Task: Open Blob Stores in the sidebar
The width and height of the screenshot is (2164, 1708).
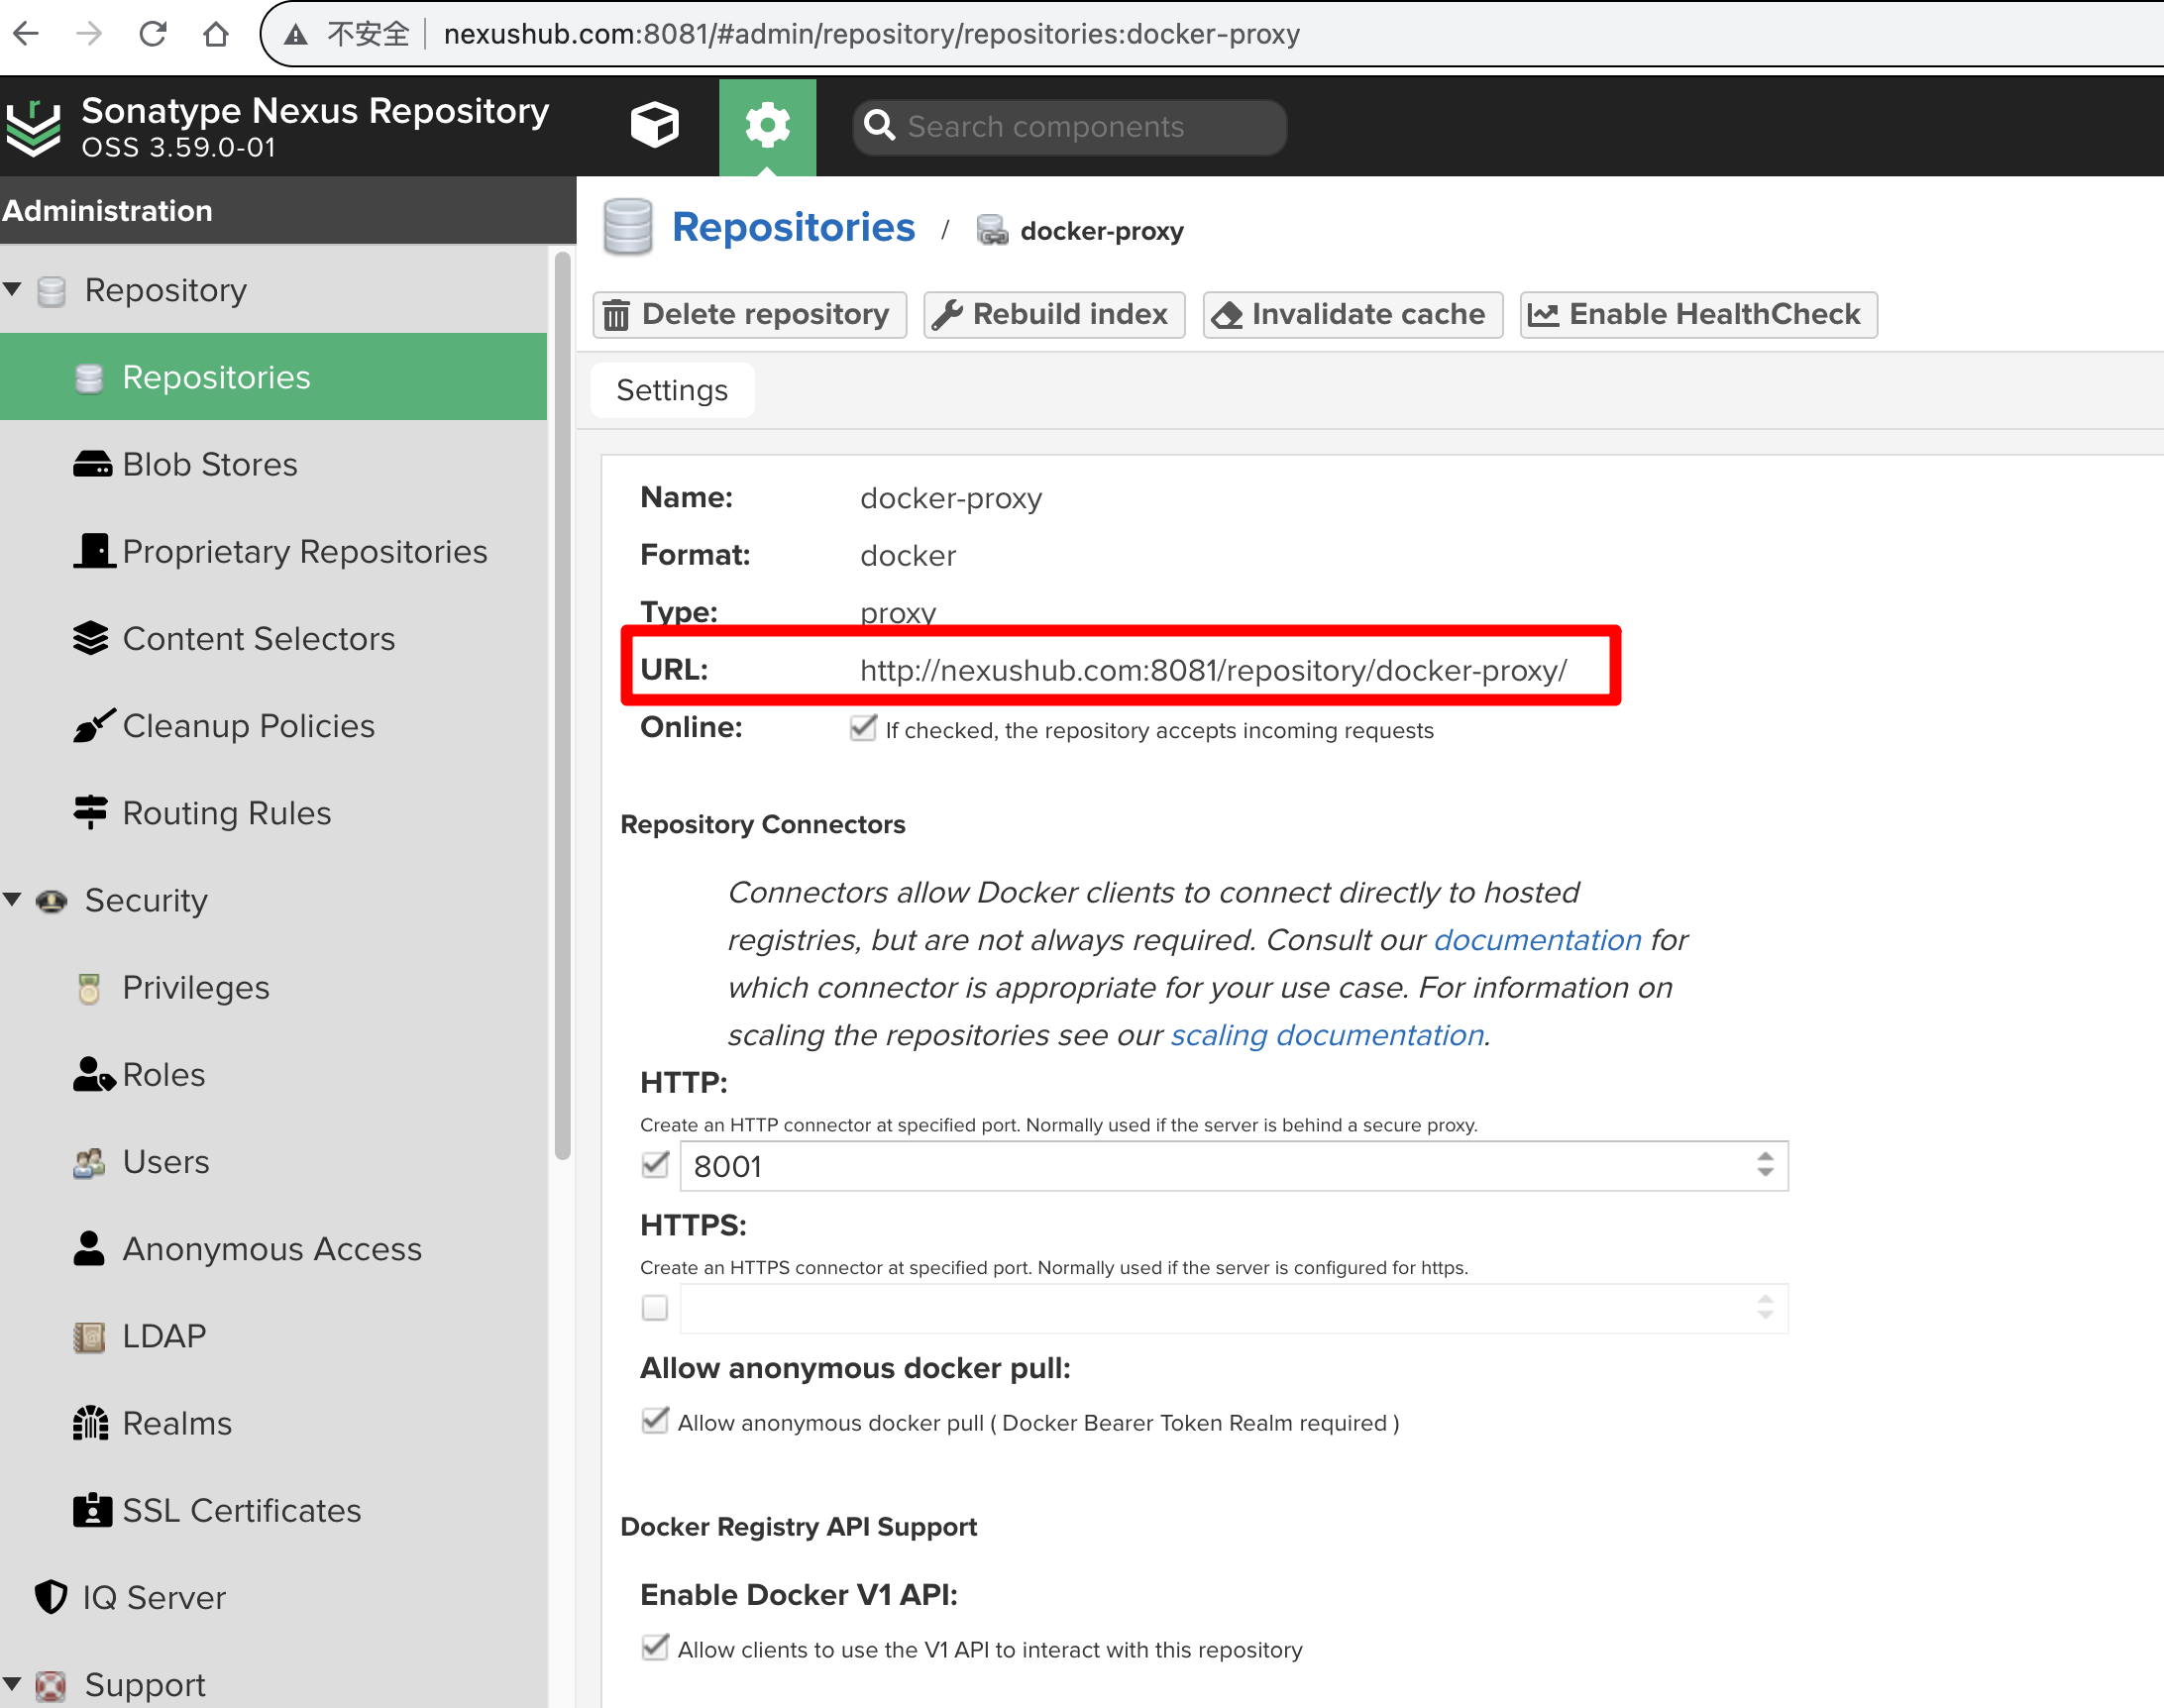Action: point(273,464)
